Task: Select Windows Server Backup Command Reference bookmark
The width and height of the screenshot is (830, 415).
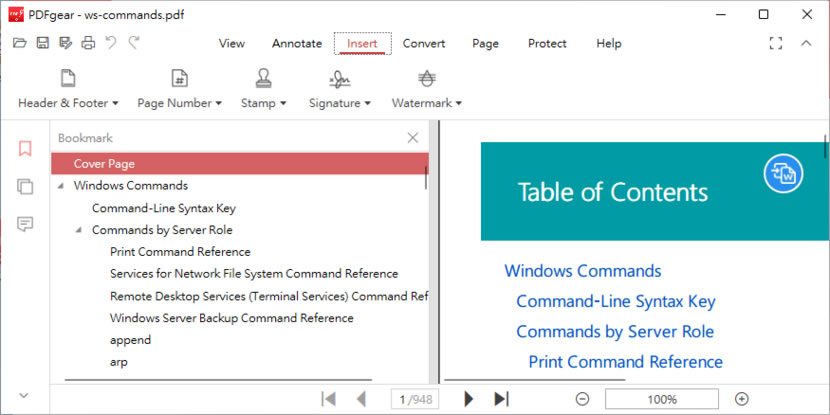Action: pyautogui.click(x=232, y=318)
